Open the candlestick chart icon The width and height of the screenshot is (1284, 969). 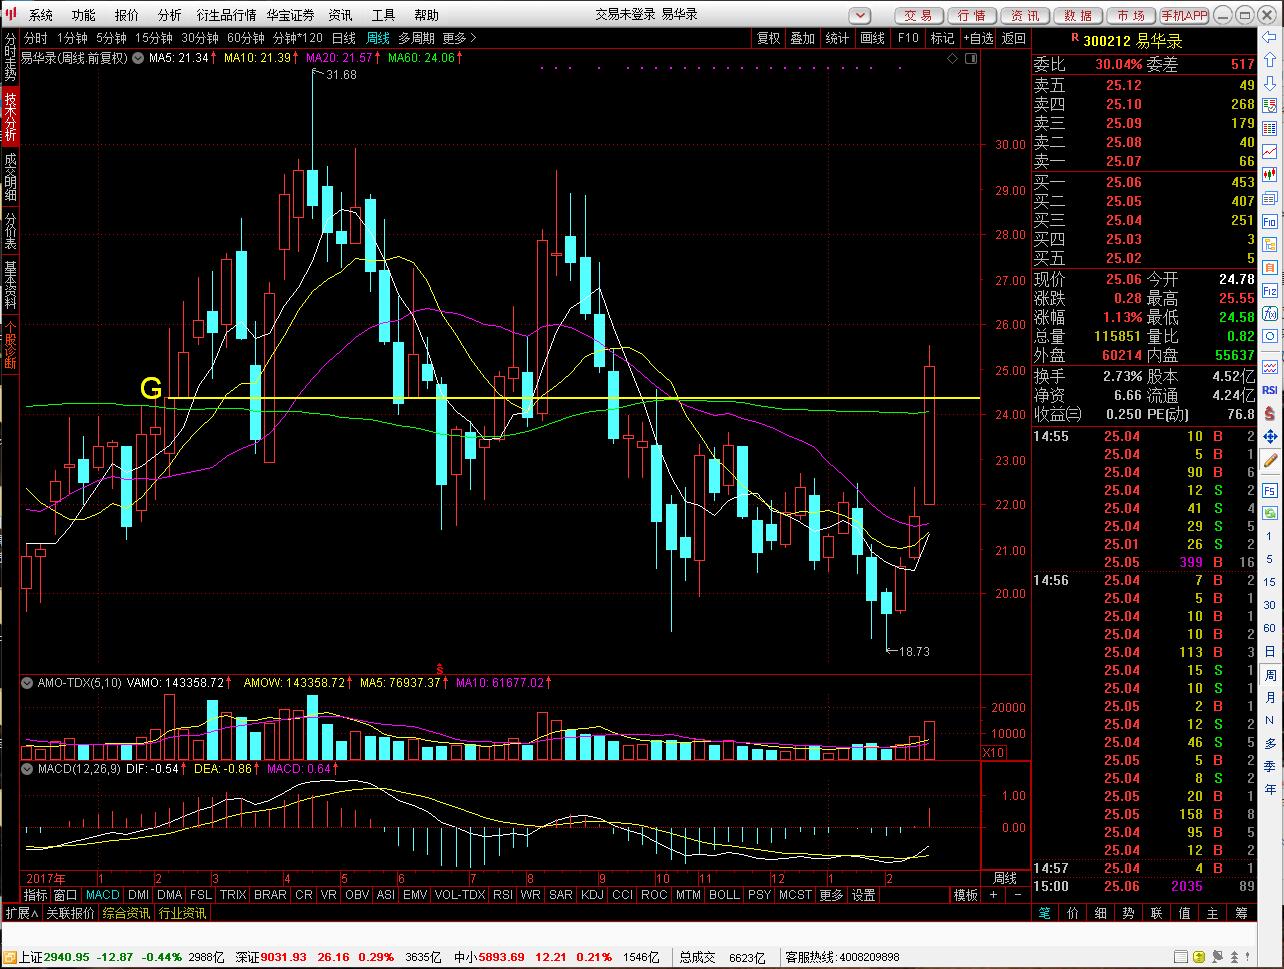(x=1270, y=175)
